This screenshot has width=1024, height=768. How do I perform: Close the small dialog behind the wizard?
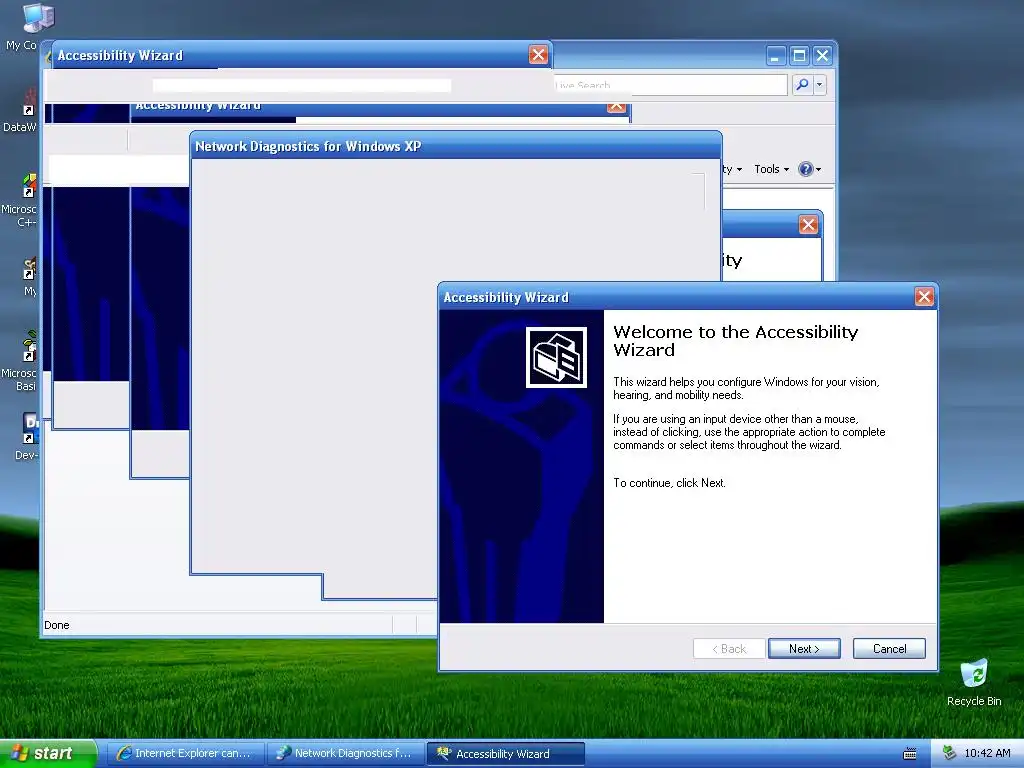[x=808, y=225]
